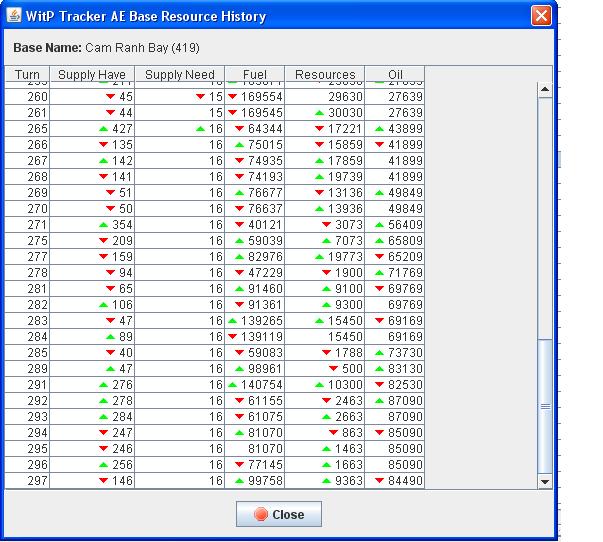Click red down arrow beside Supply Have 209
The height and width of the screenshot is (542, 603).
pyautogui.click(x=103, y=241)
